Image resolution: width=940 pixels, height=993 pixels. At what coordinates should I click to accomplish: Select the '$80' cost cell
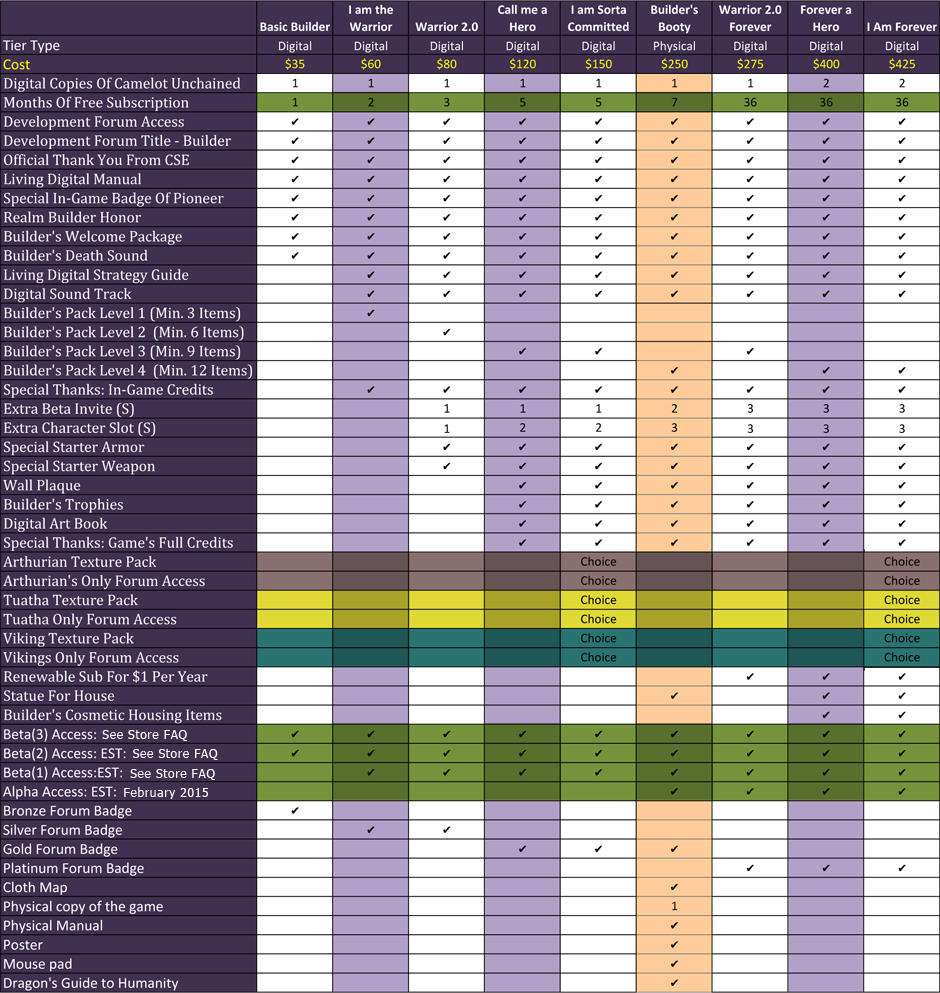447,64
